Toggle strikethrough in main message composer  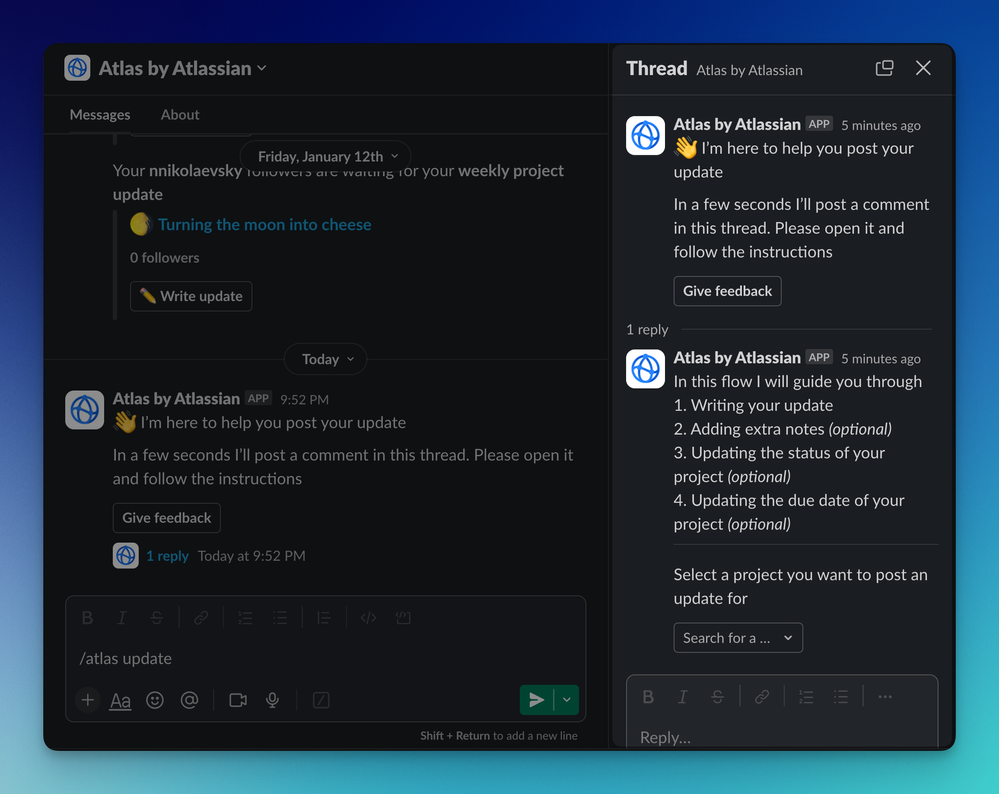pyautogui.click(x=156, y=617)
